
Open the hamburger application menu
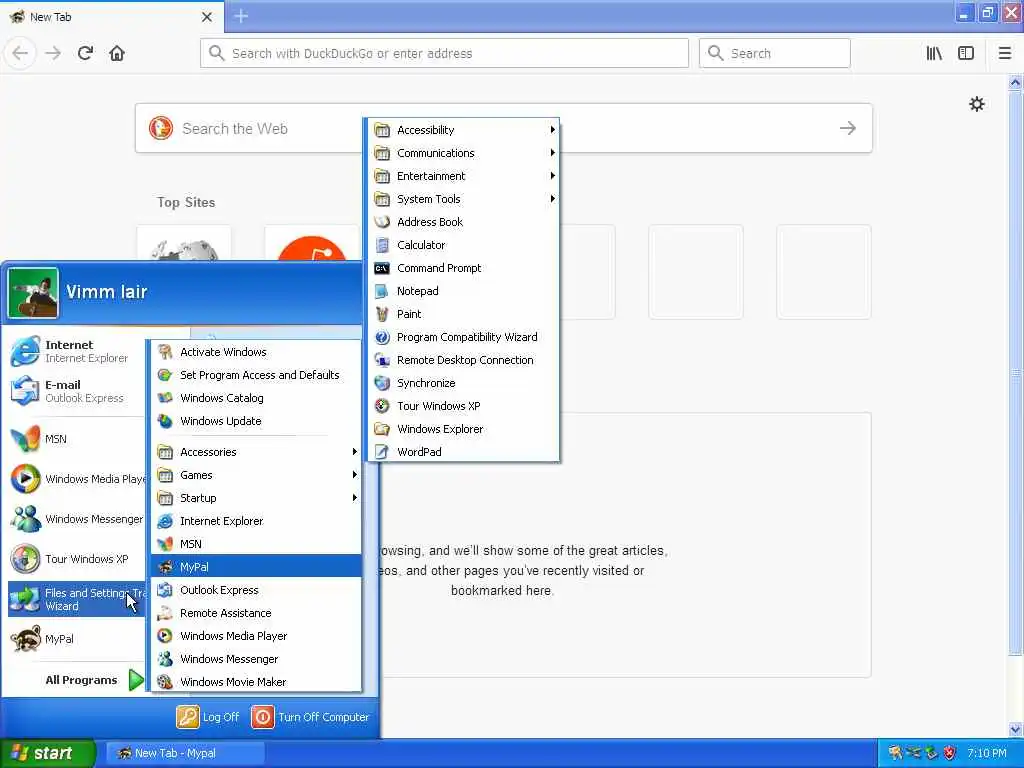pyautogui.click(x=1004, y=53)
